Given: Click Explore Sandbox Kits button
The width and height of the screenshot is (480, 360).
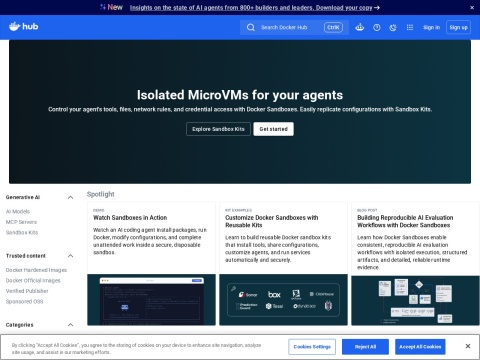Looking at the screenshot, I should (218, 129).
